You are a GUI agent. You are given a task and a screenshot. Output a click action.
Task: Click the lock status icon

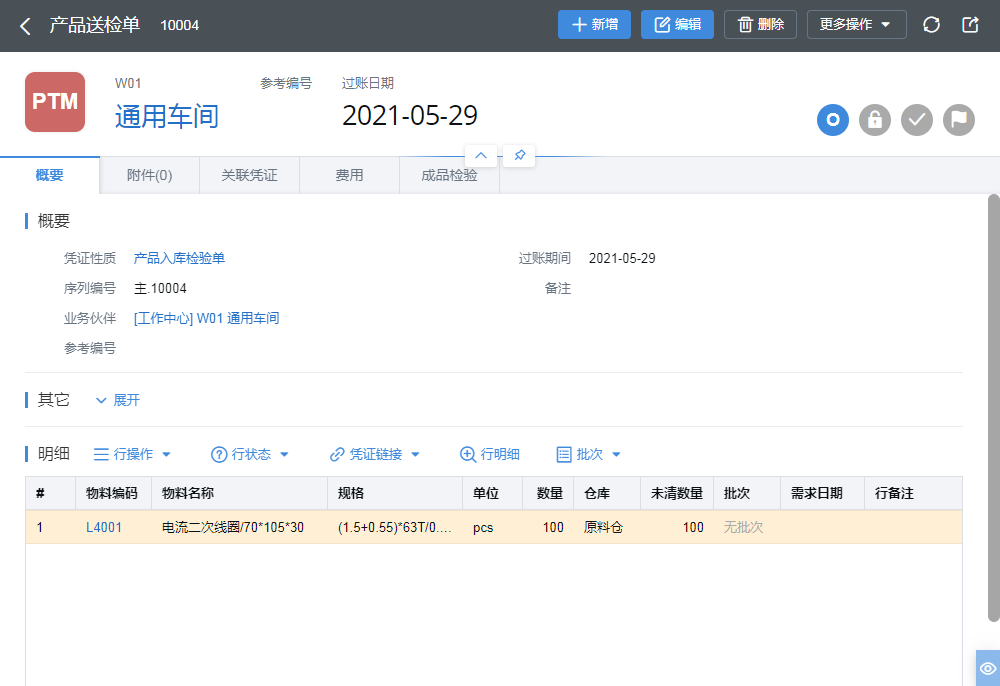875,120
